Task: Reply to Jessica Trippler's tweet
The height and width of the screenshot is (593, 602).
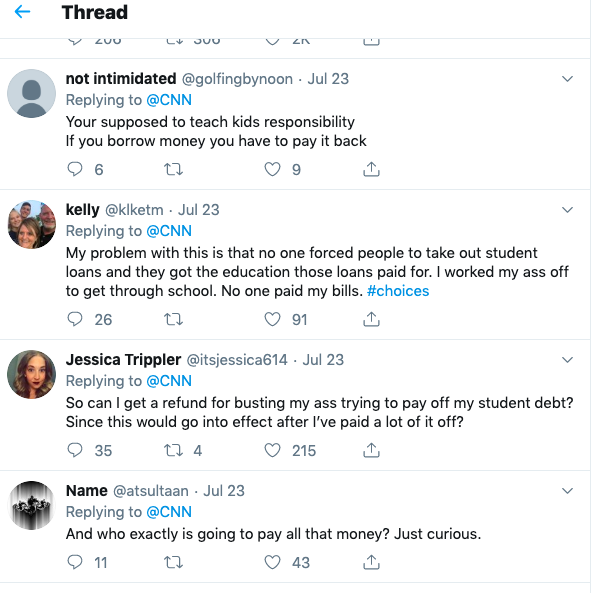Action: click(74, 451)
